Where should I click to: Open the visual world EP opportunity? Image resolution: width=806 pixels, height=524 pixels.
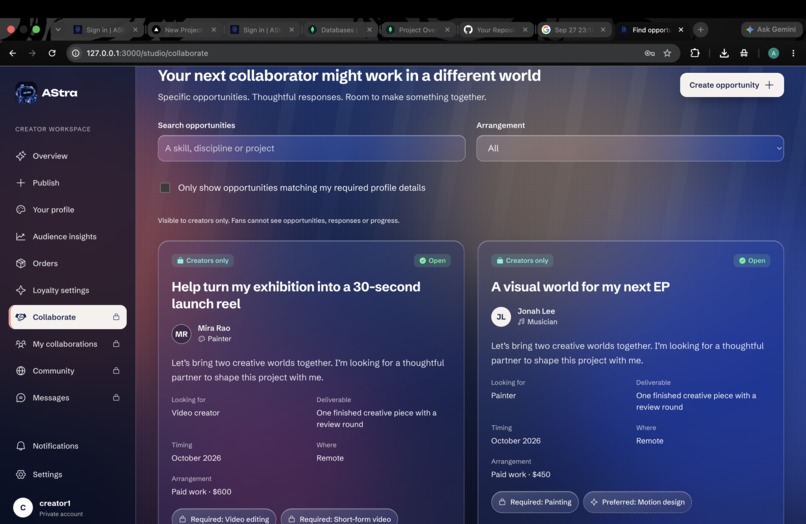(580, 287)
